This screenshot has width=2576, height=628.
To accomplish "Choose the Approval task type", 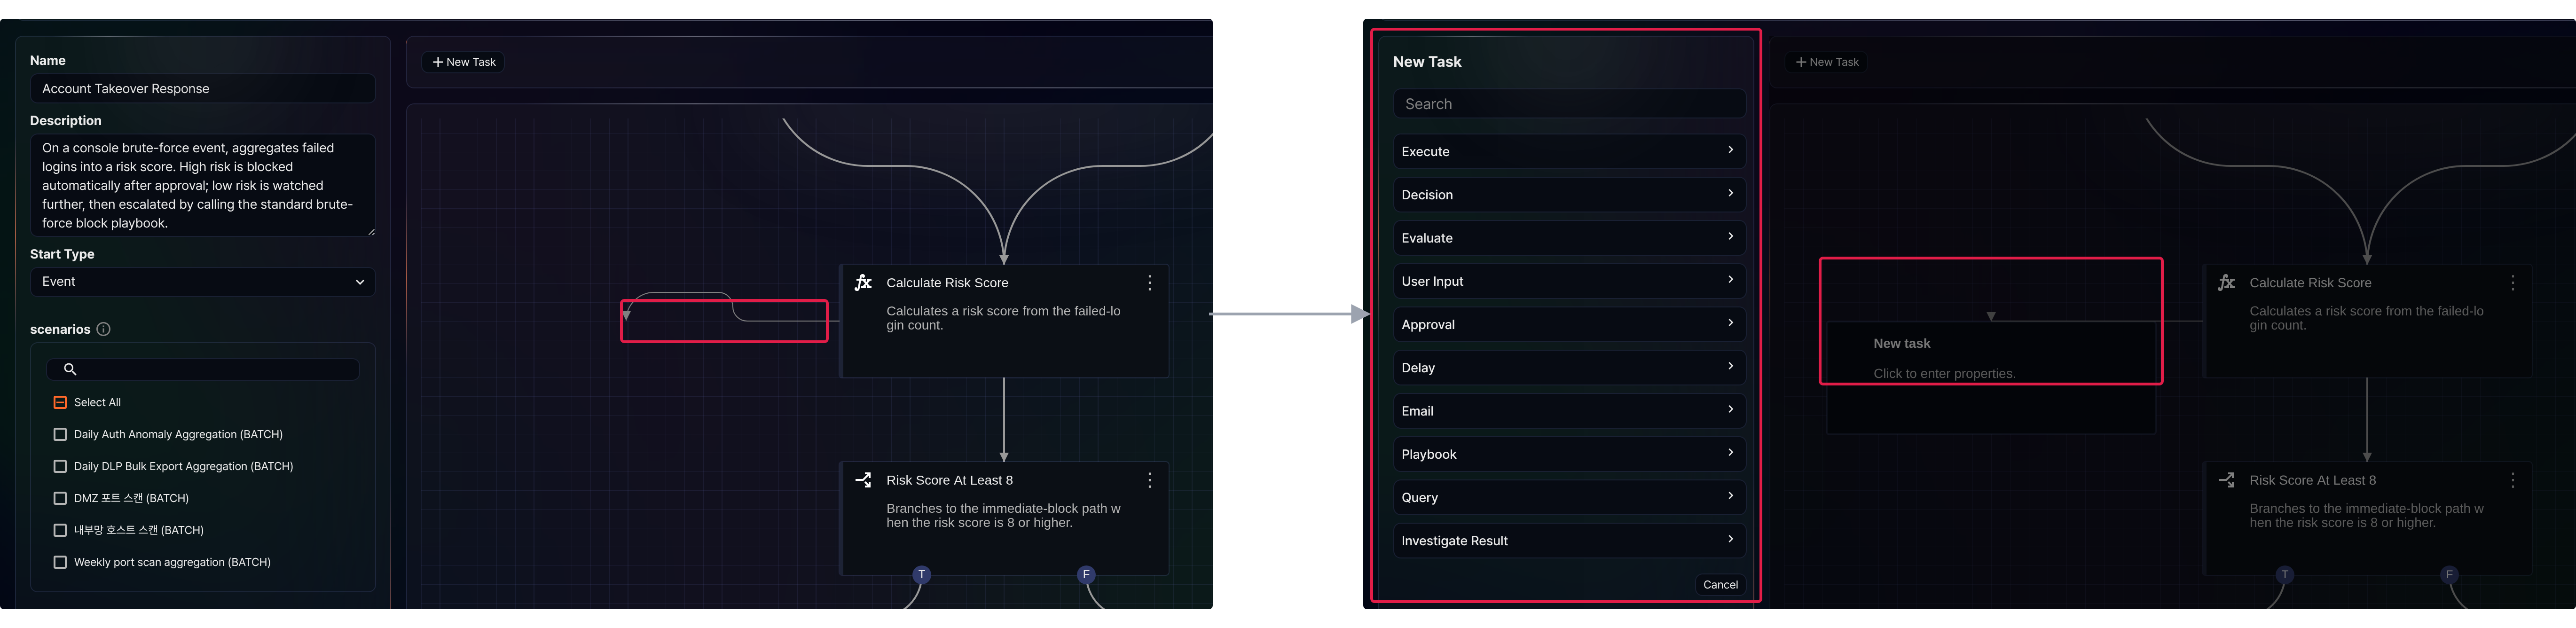I will [1569, 324].
